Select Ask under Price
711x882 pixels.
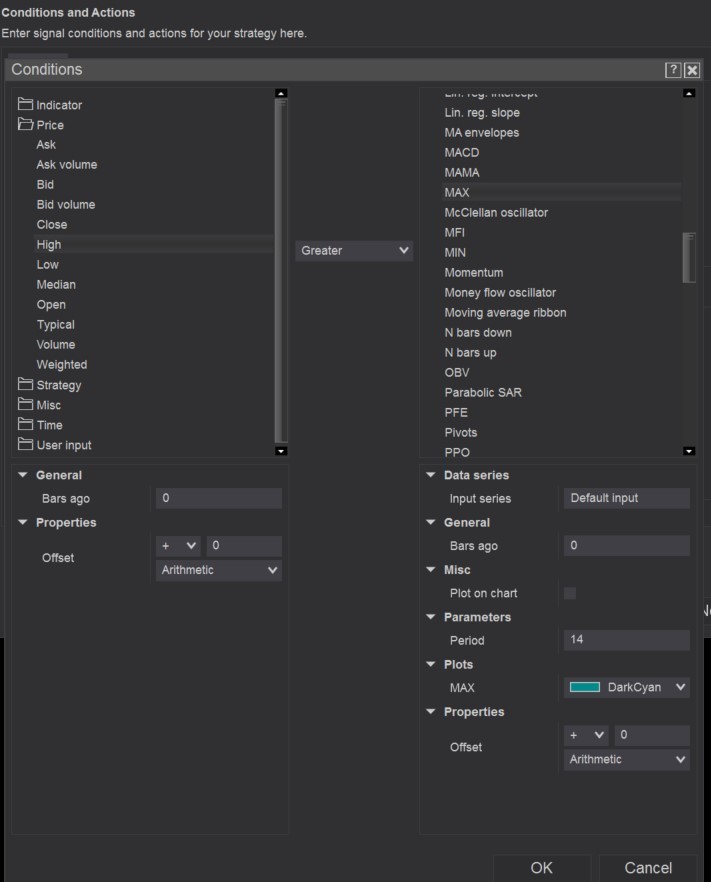(x=46, y=145)
